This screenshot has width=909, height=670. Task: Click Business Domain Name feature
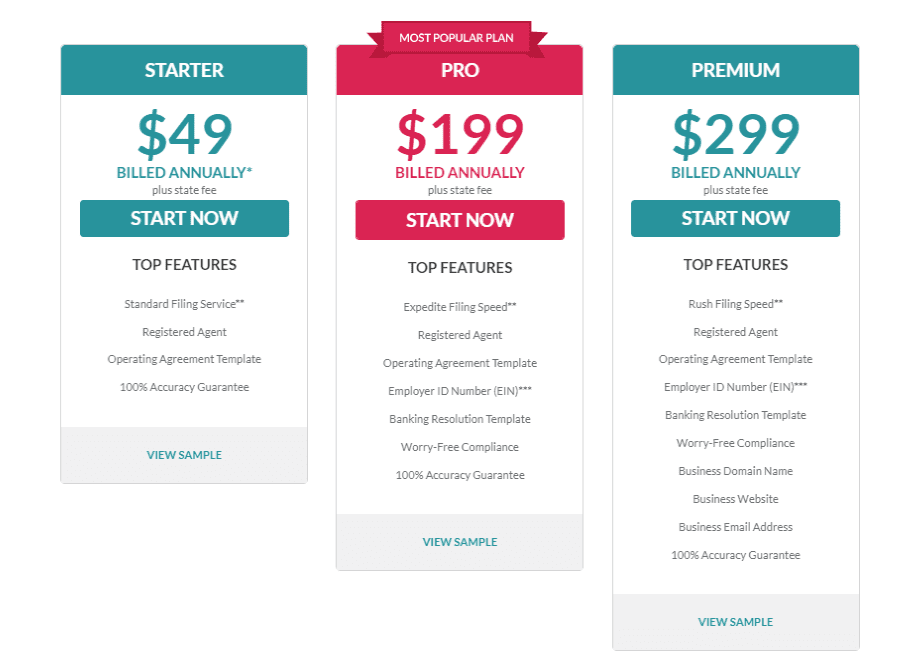[x=735, y=471]
